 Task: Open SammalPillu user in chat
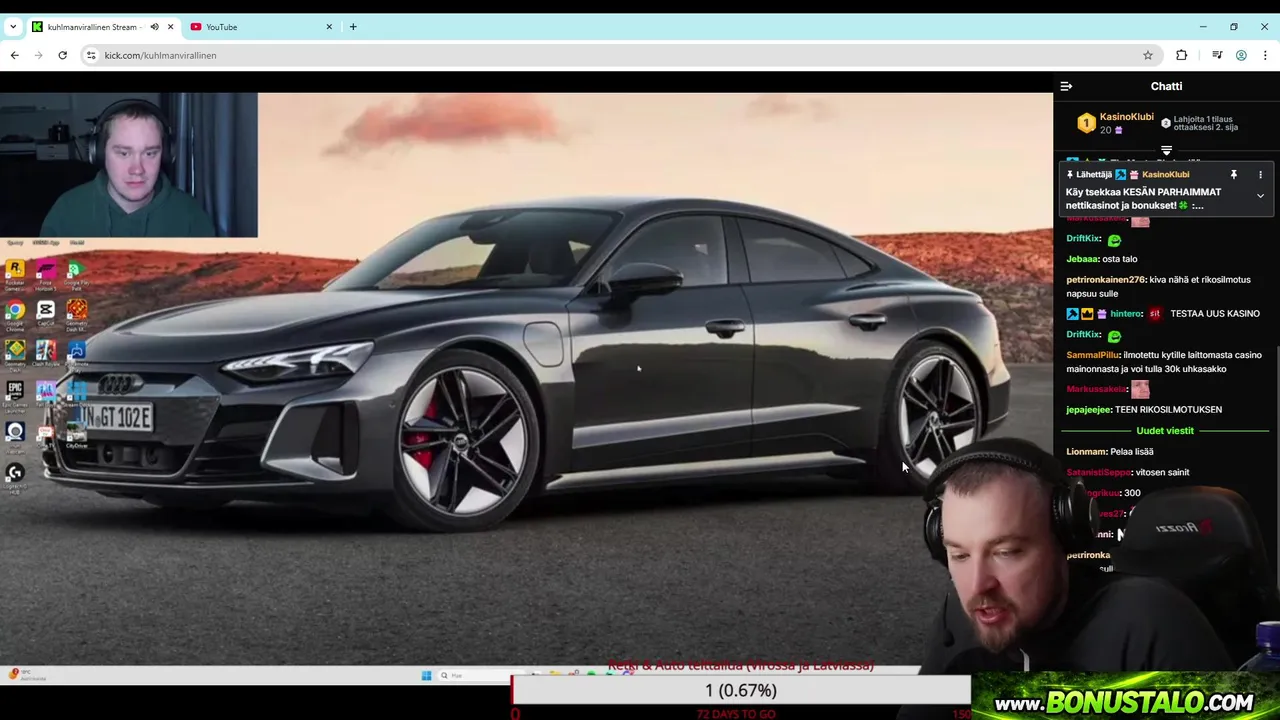[1093, 355]
